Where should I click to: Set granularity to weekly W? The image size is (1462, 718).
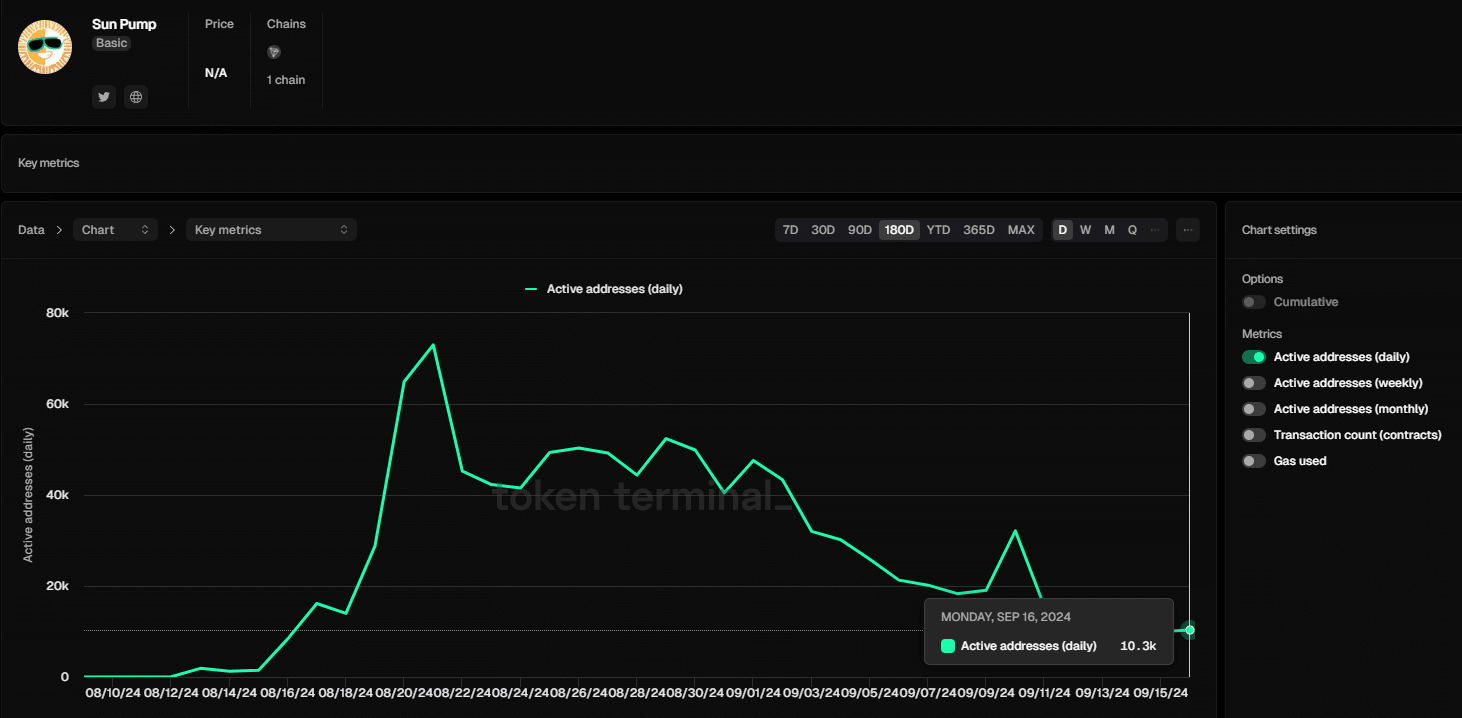pos(1085,230)
